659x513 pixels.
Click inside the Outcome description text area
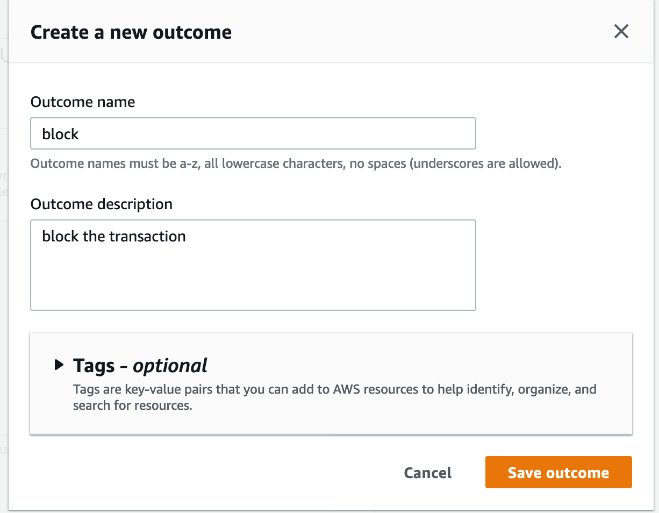point(252,265)
